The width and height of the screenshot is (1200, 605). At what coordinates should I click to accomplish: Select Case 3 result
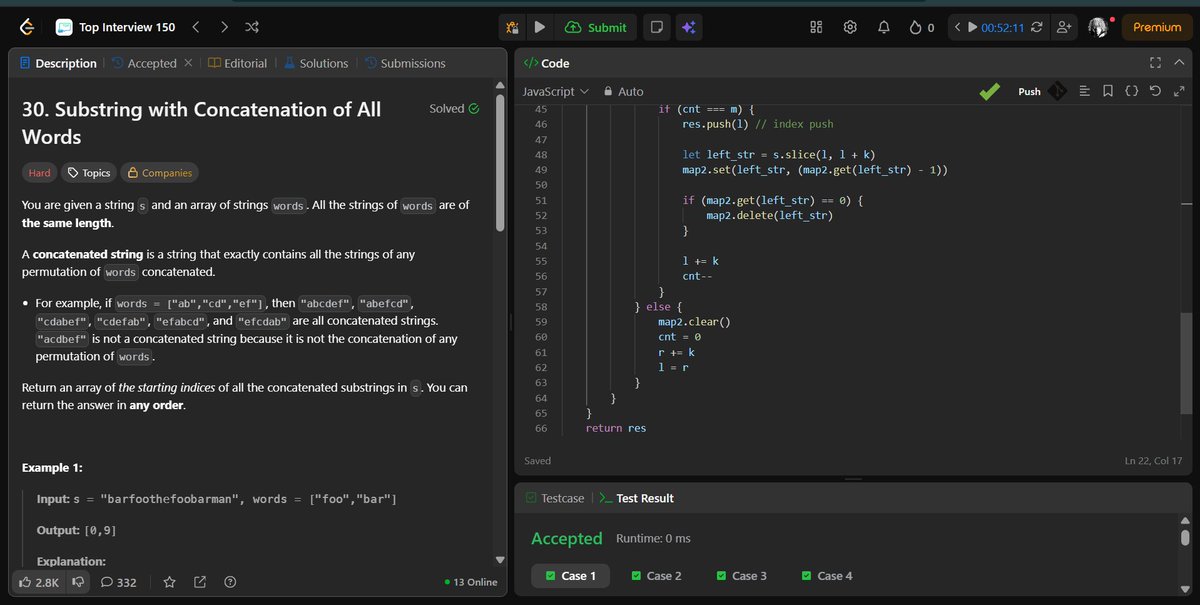coord(741,576)
